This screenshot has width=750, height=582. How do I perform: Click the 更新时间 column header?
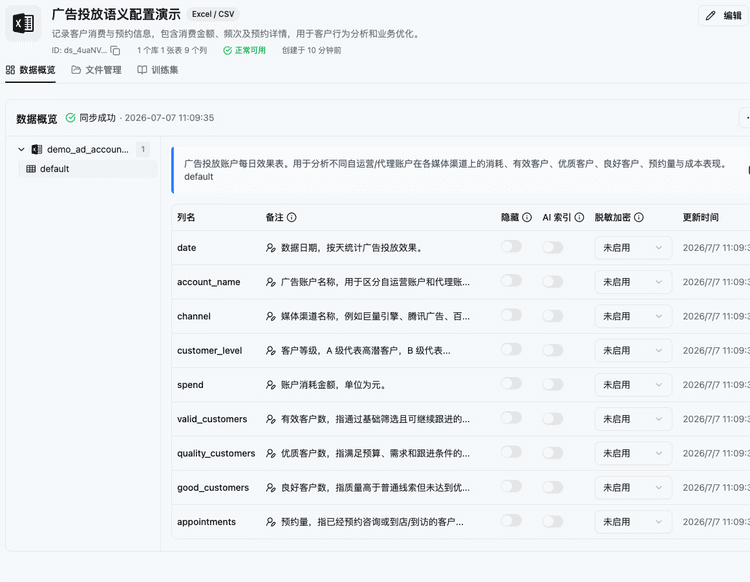tap(701, 217)
